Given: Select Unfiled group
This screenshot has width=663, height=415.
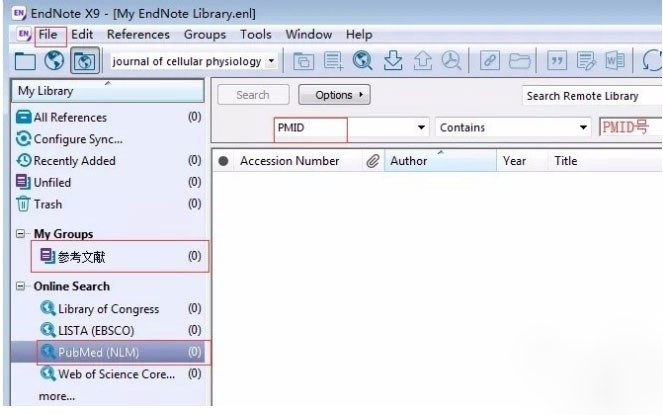Looking at the screenshot, I should [109, 182].
